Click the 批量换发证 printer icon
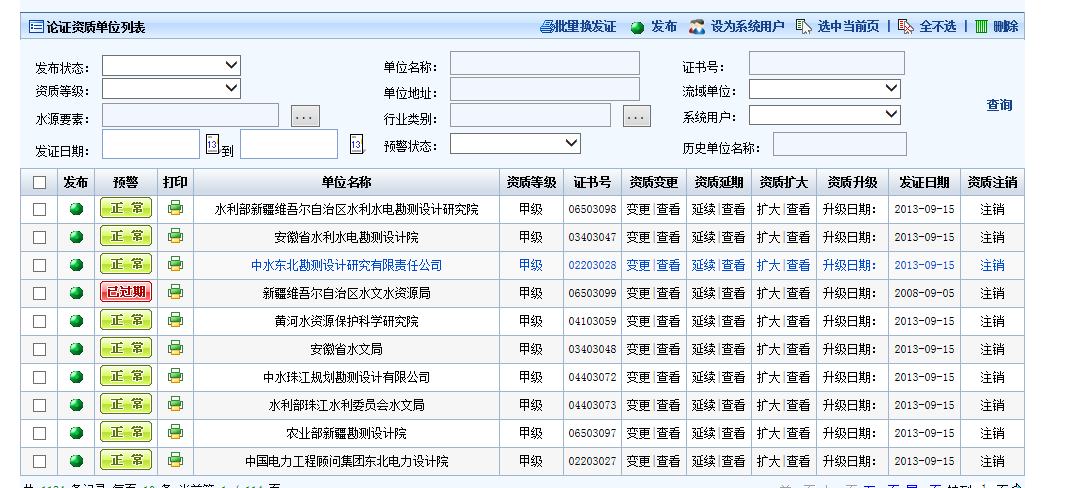1082x488 pixels. 547,27
